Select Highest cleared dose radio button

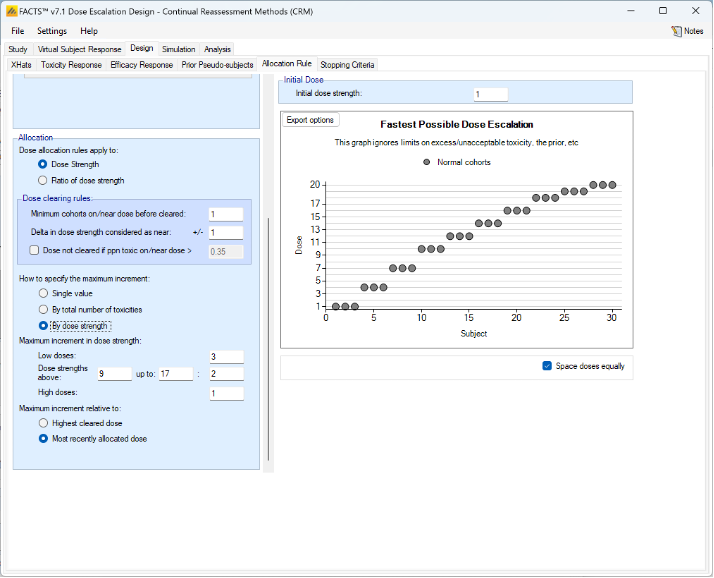(x=43, y=423)
